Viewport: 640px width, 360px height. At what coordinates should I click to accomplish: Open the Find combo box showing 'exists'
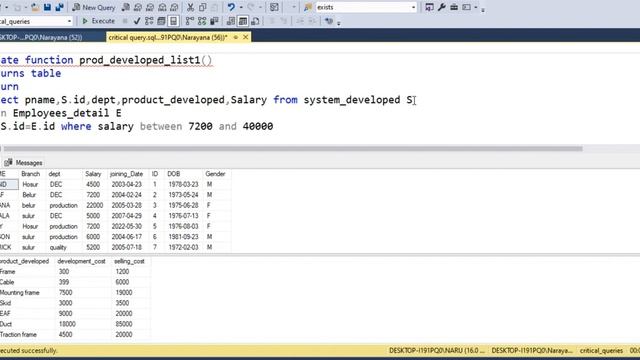click(x=366, y=7)
